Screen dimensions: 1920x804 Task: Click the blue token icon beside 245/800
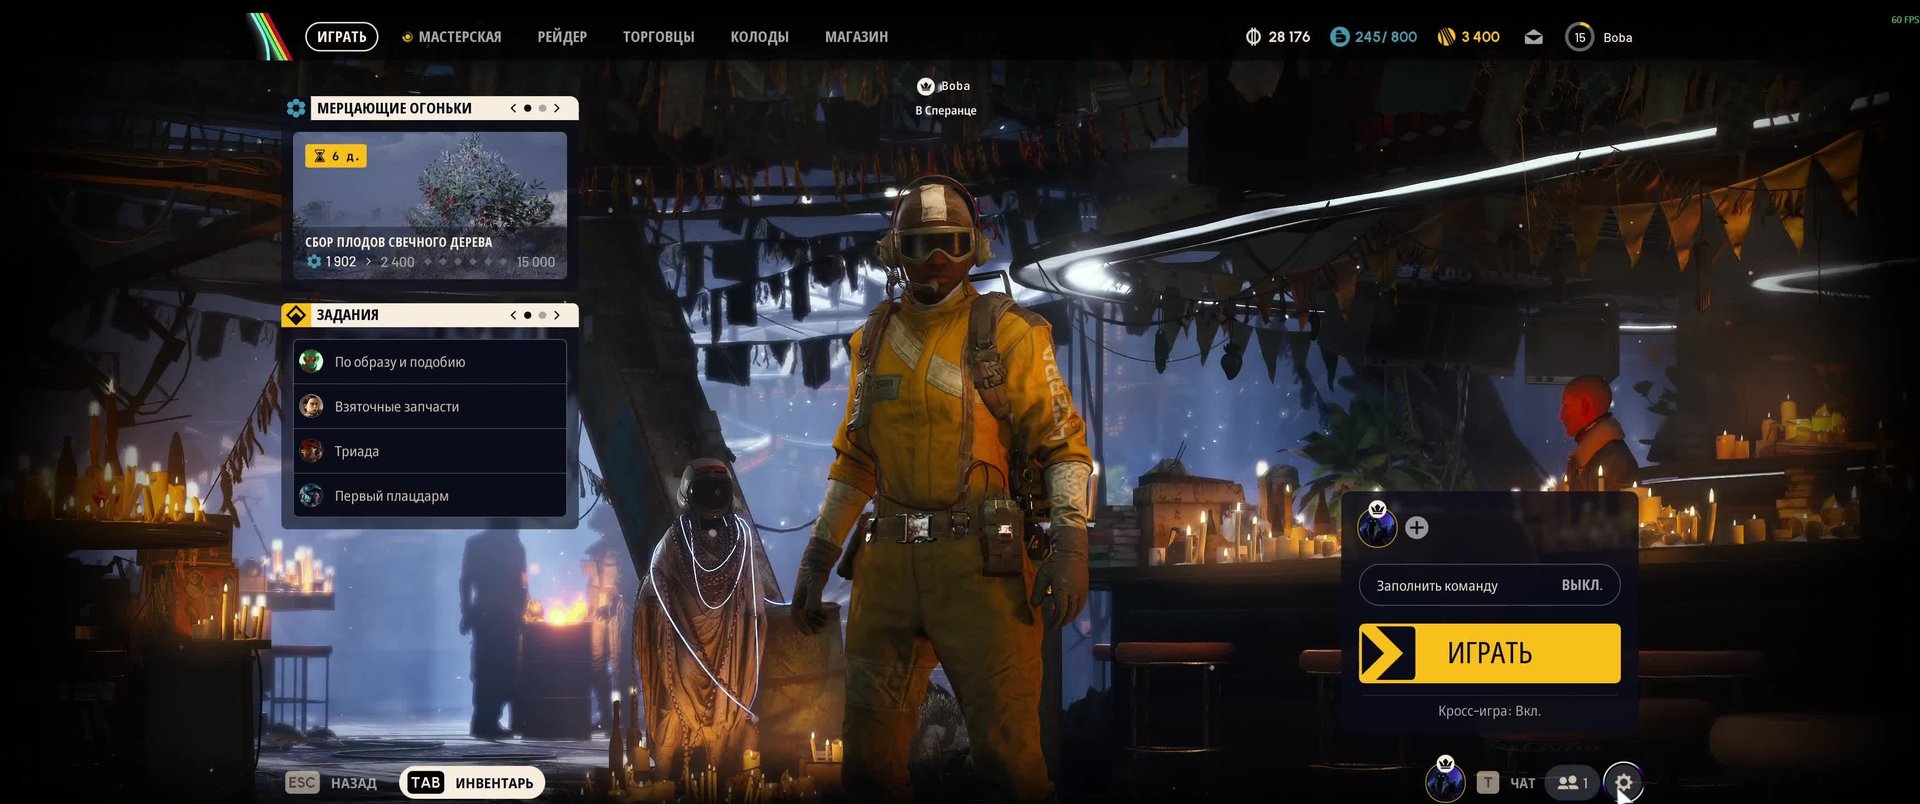(x=1340, y=37)
